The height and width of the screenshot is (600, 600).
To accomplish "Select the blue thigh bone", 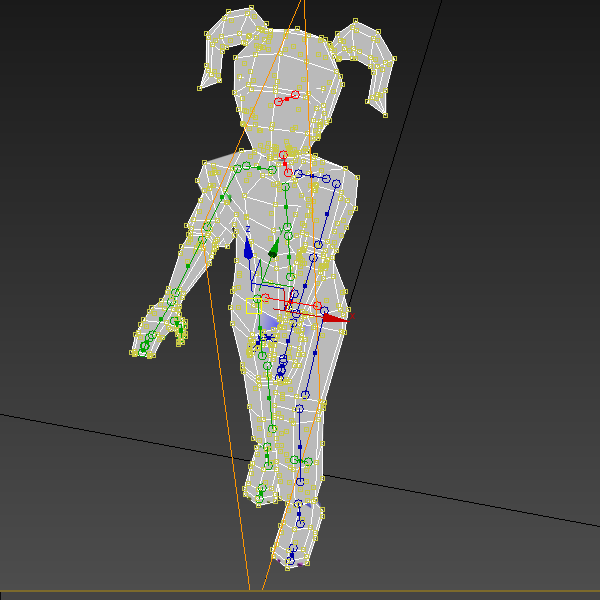I will 315,353.
